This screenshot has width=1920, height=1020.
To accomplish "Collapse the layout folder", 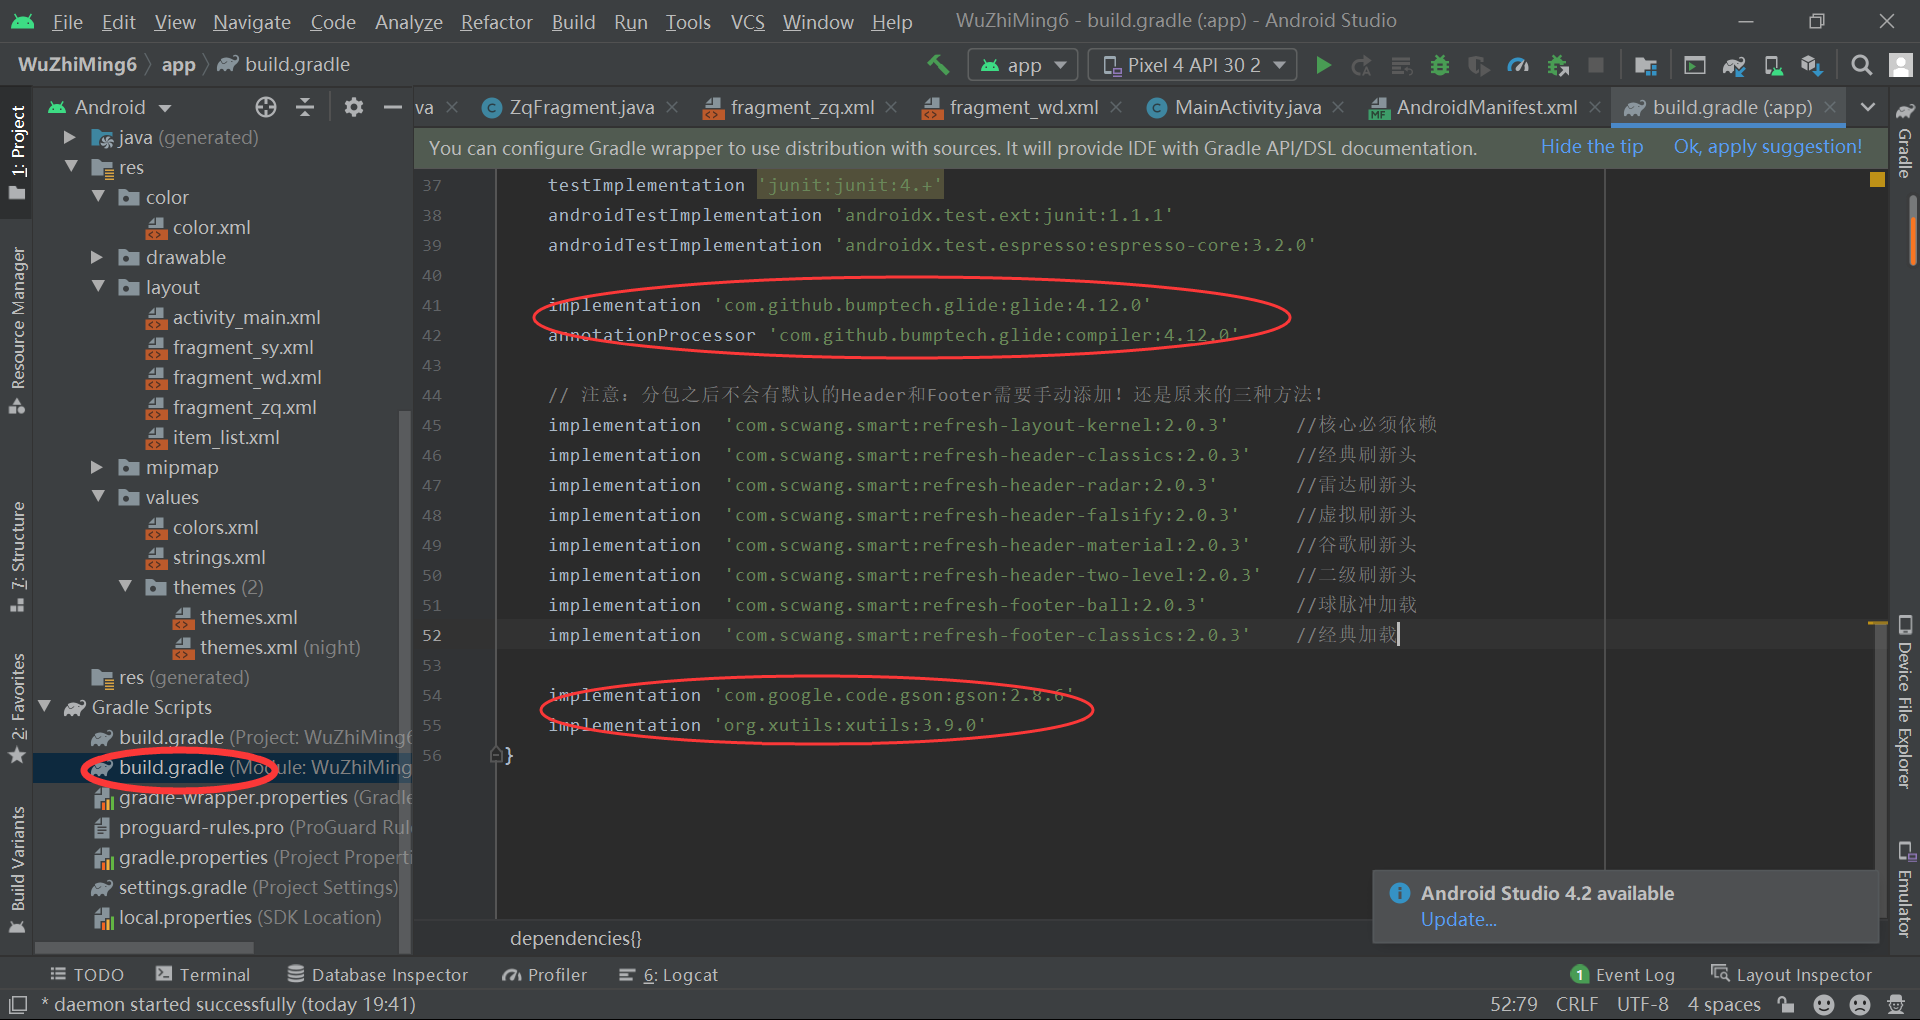I will [x=98, y=287].
